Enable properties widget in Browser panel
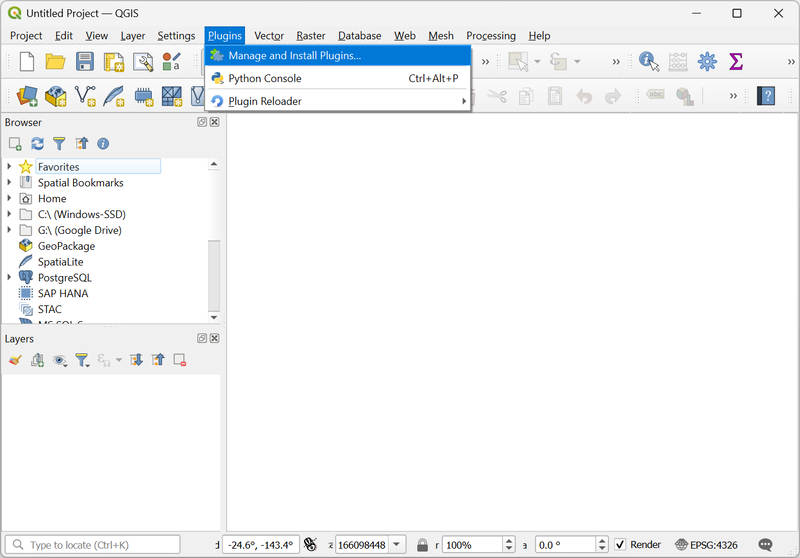Screen dimensions: 800x558 (x=103, y=144)
